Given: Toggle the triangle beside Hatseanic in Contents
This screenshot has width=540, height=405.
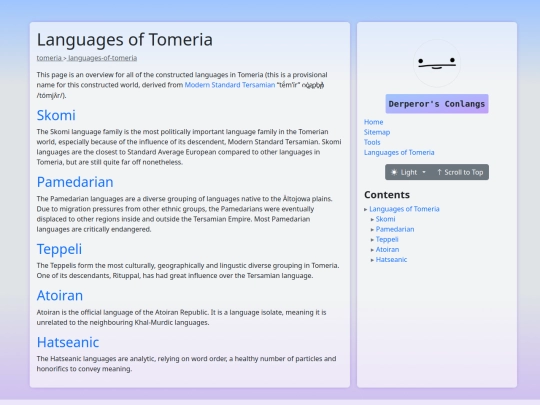Looking at the screenshot, I should (372, 260).
